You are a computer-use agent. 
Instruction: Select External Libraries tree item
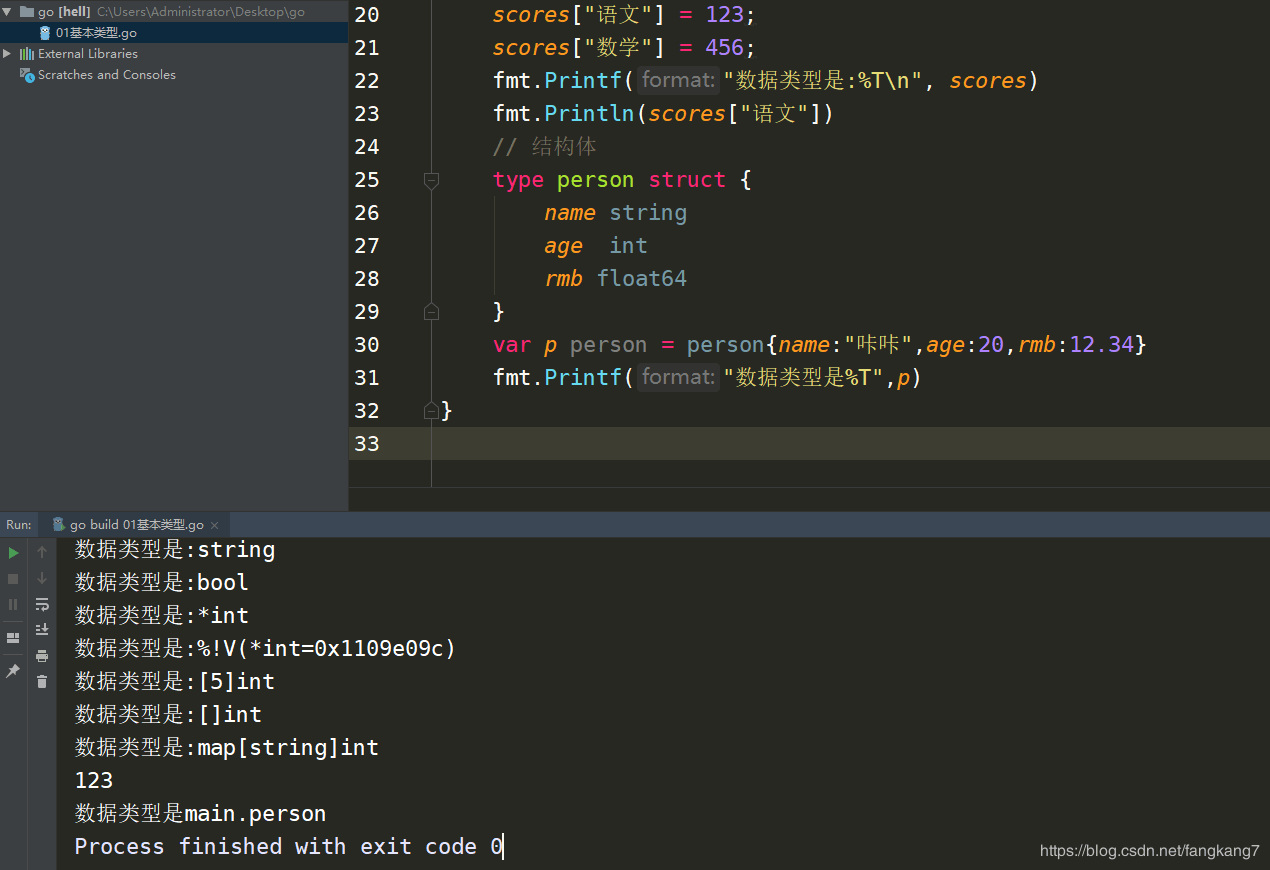(88, 54)
